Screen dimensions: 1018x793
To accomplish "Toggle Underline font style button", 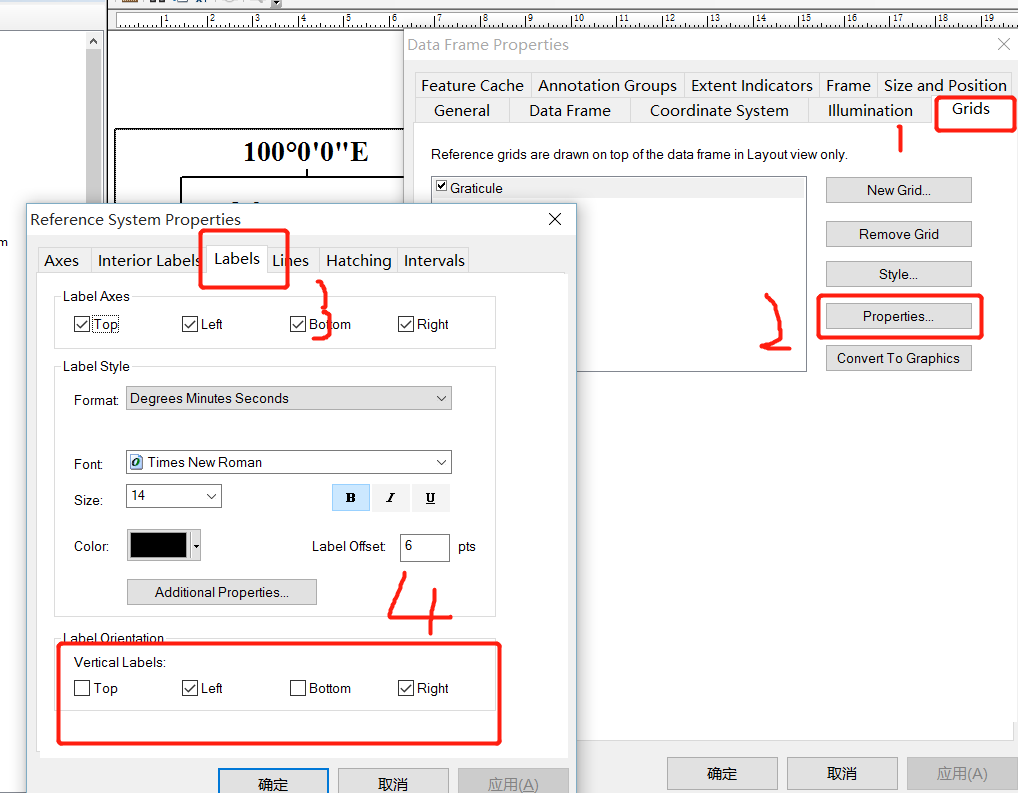I will point(430,497).
